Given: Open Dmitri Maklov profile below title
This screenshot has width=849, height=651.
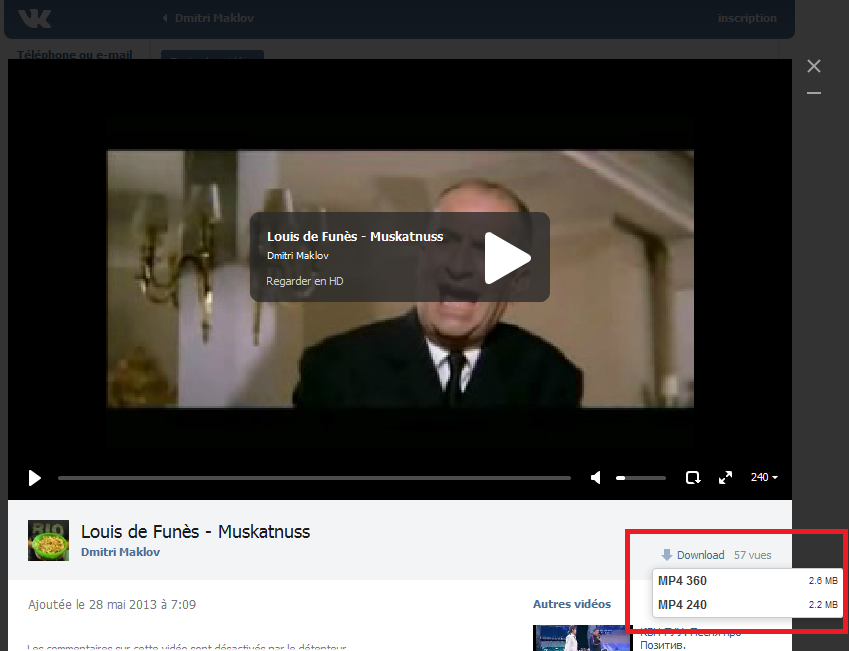Looking at the screenshot, I should point(120,552).
